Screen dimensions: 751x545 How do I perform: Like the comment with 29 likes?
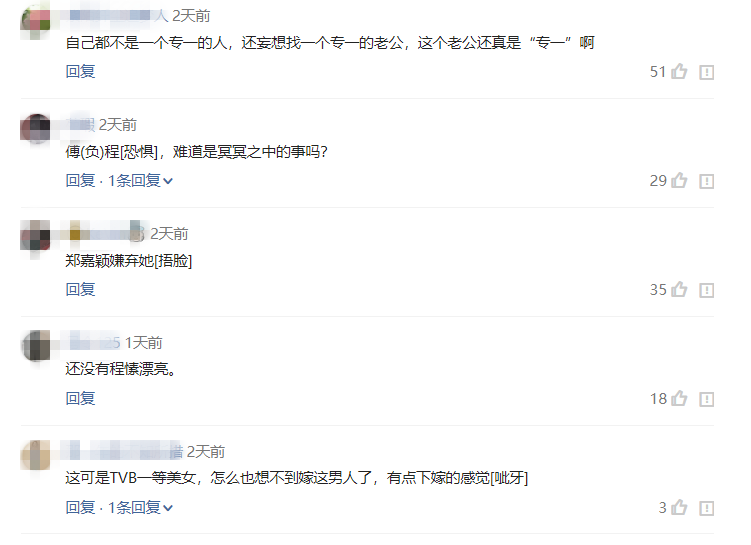(679, 181)
